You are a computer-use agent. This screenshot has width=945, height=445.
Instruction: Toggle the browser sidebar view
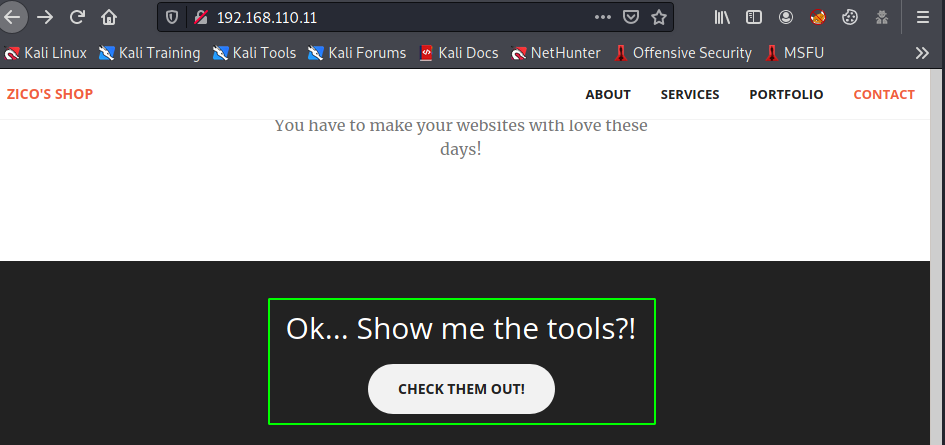coord(754,17)
